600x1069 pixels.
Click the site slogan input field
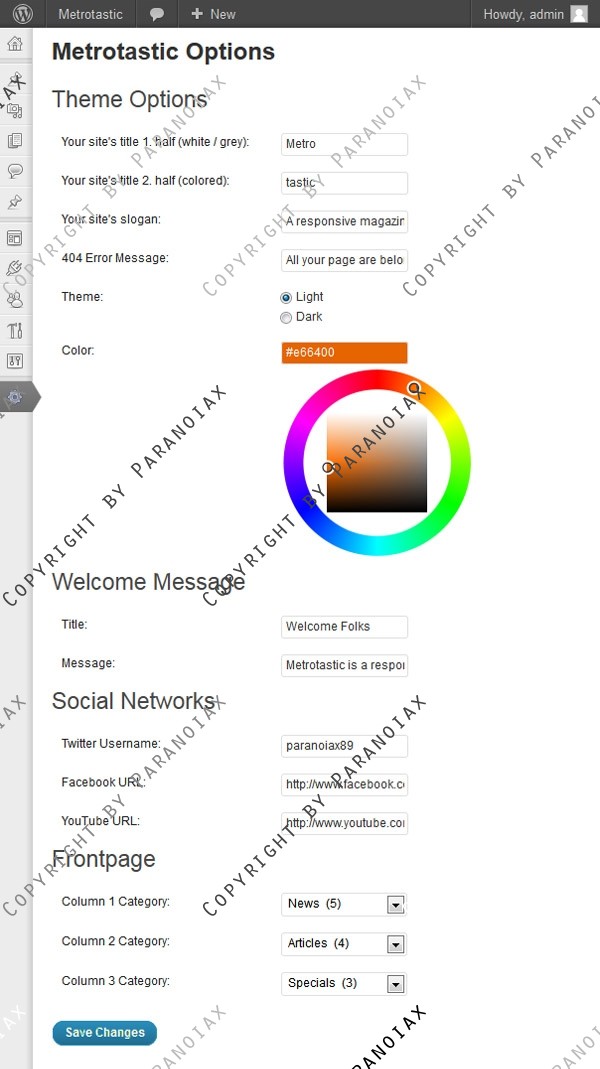344,222
